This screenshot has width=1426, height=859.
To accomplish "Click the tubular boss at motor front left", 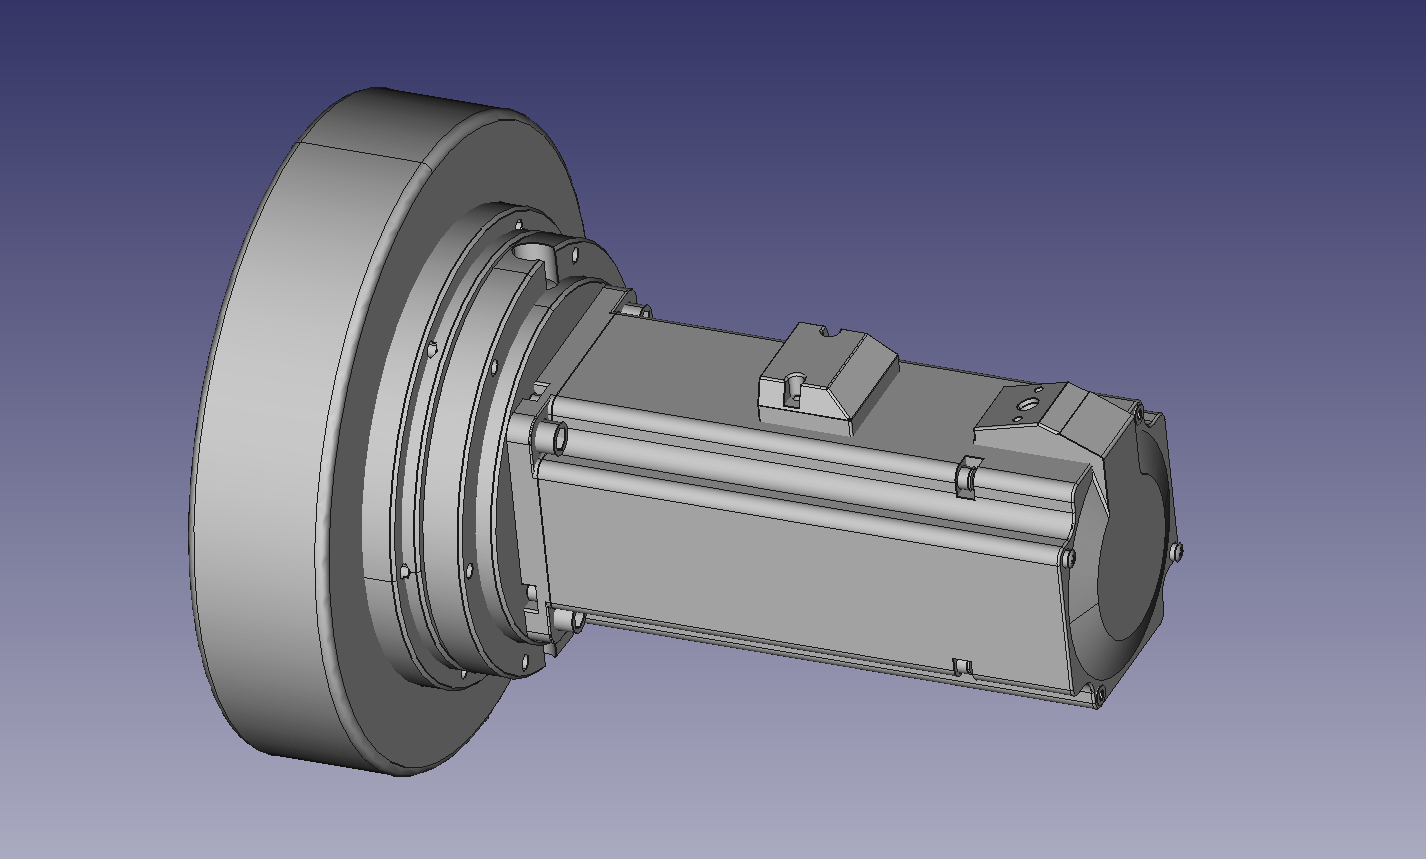I will (557, 436).
